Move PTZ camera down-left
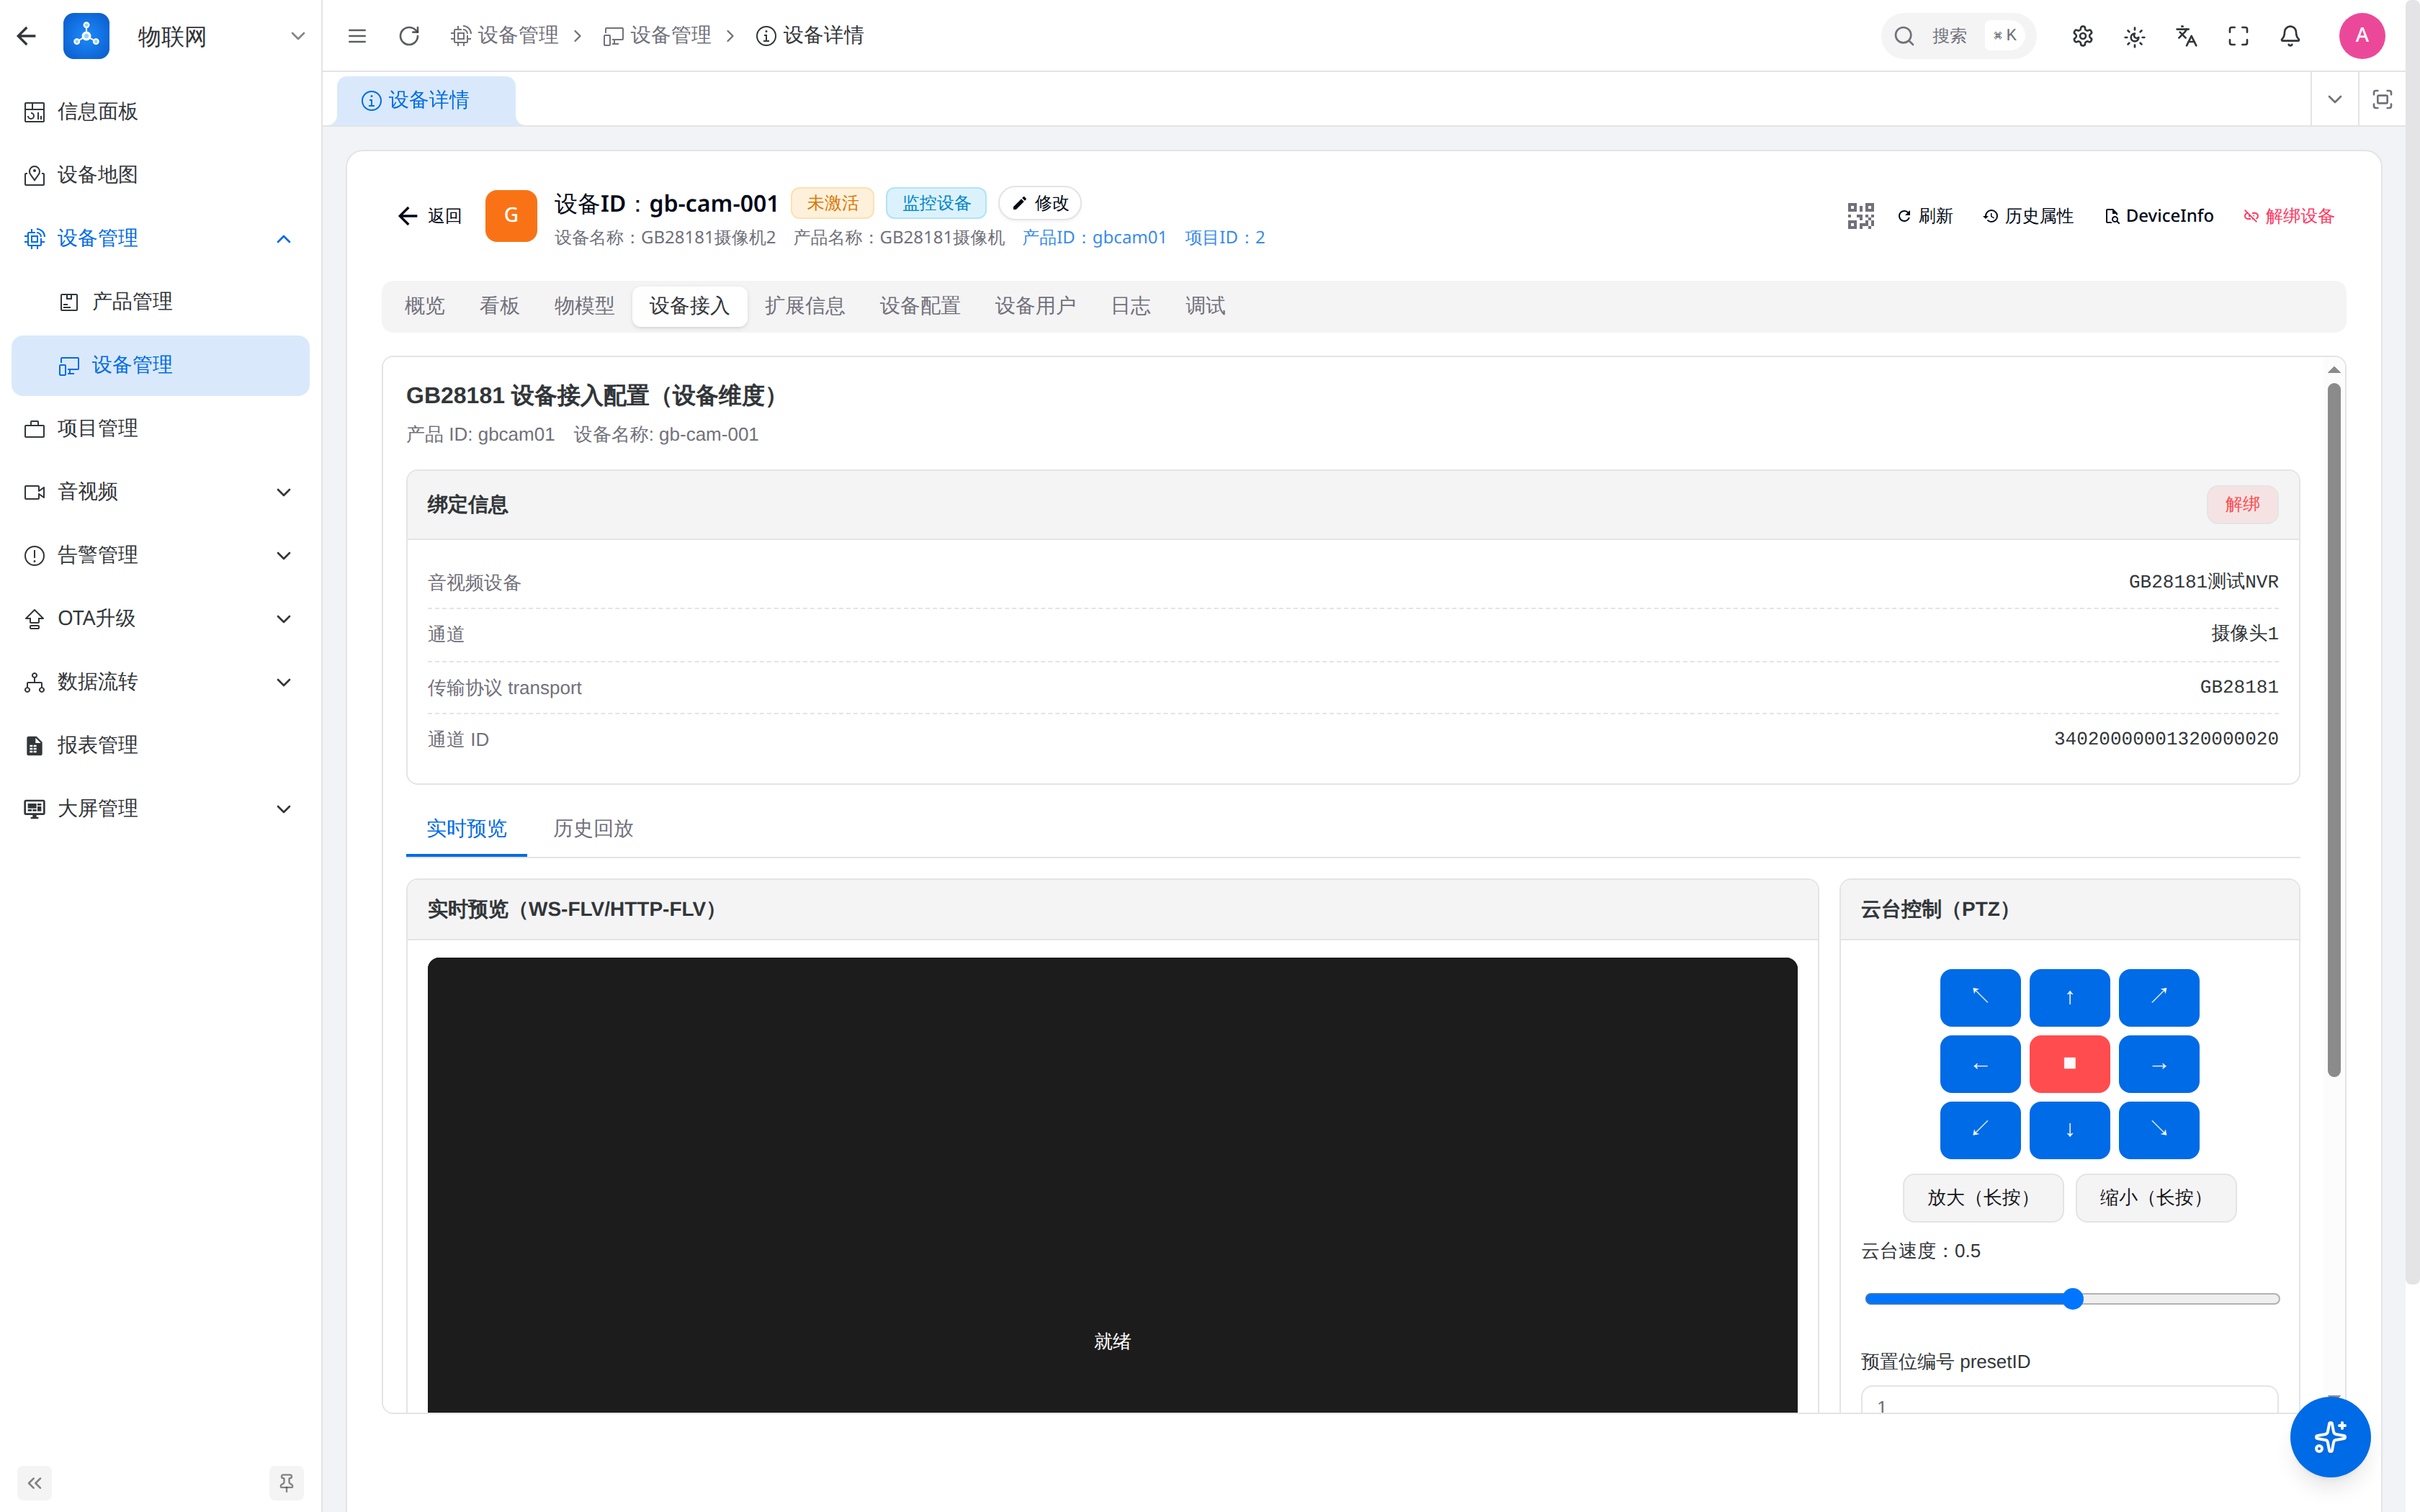The height and width of the screenshot is (1512, 2420). 1980,1130
